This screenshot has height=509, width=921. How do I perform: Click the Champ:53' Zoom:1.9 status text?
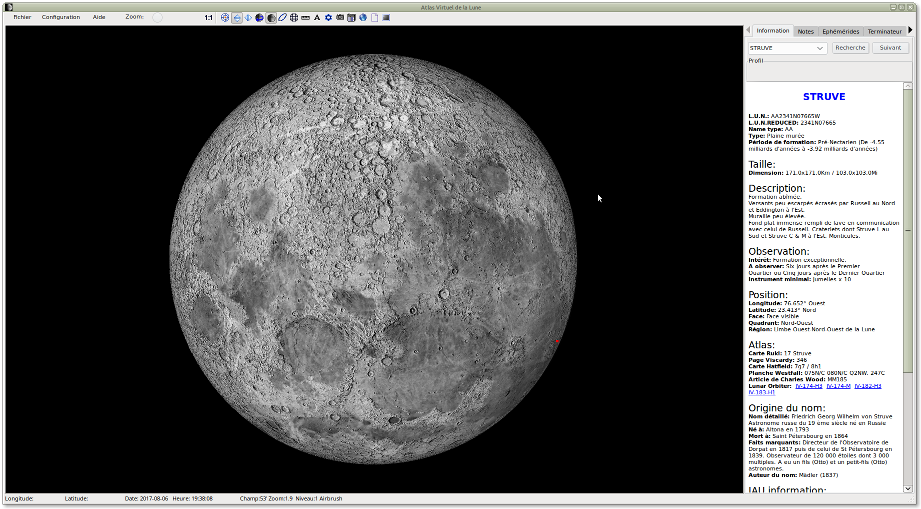[x=266, y=498]
